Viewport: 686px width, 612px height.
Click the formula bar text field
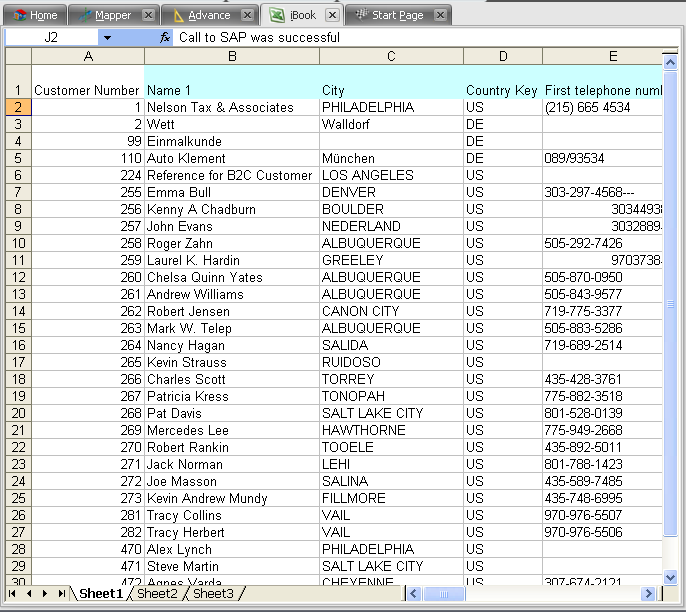pyautogui.click(x=420, y=37)
